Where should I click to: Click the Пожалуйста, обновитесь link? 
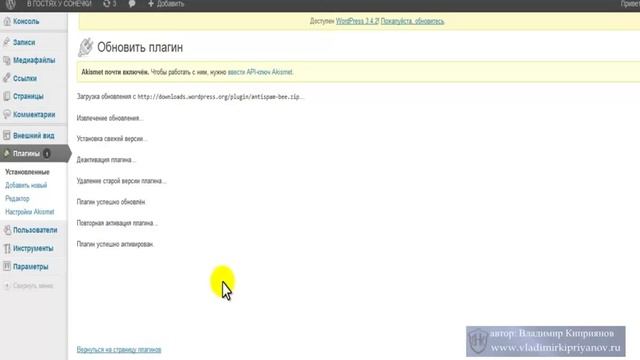point(412,21)
